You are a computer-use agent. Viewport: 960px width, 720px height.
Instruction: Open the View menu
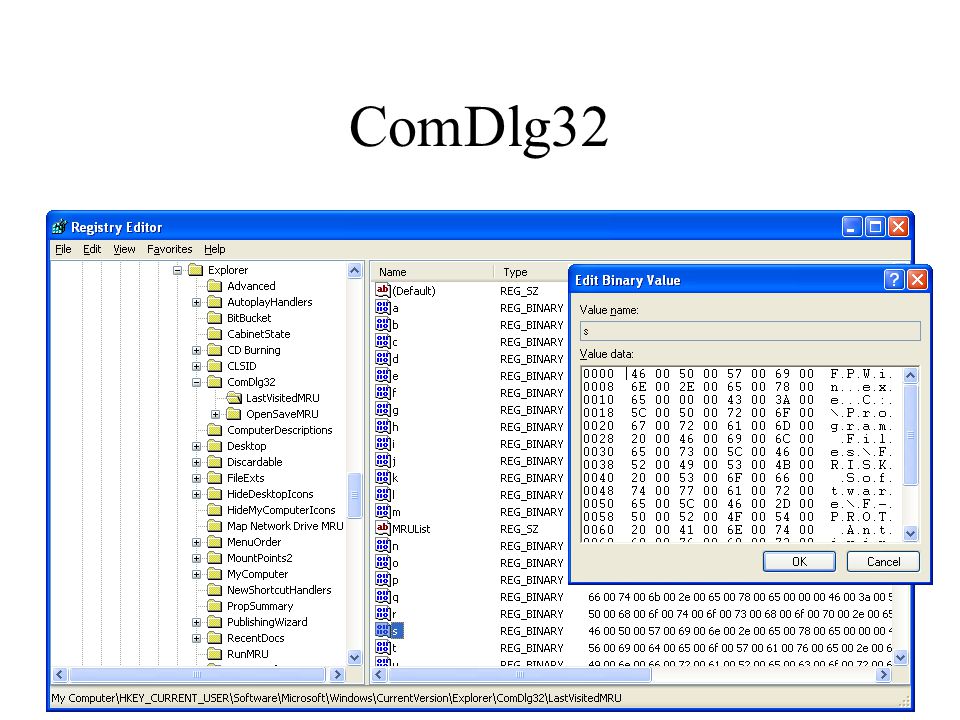point(124,249)
